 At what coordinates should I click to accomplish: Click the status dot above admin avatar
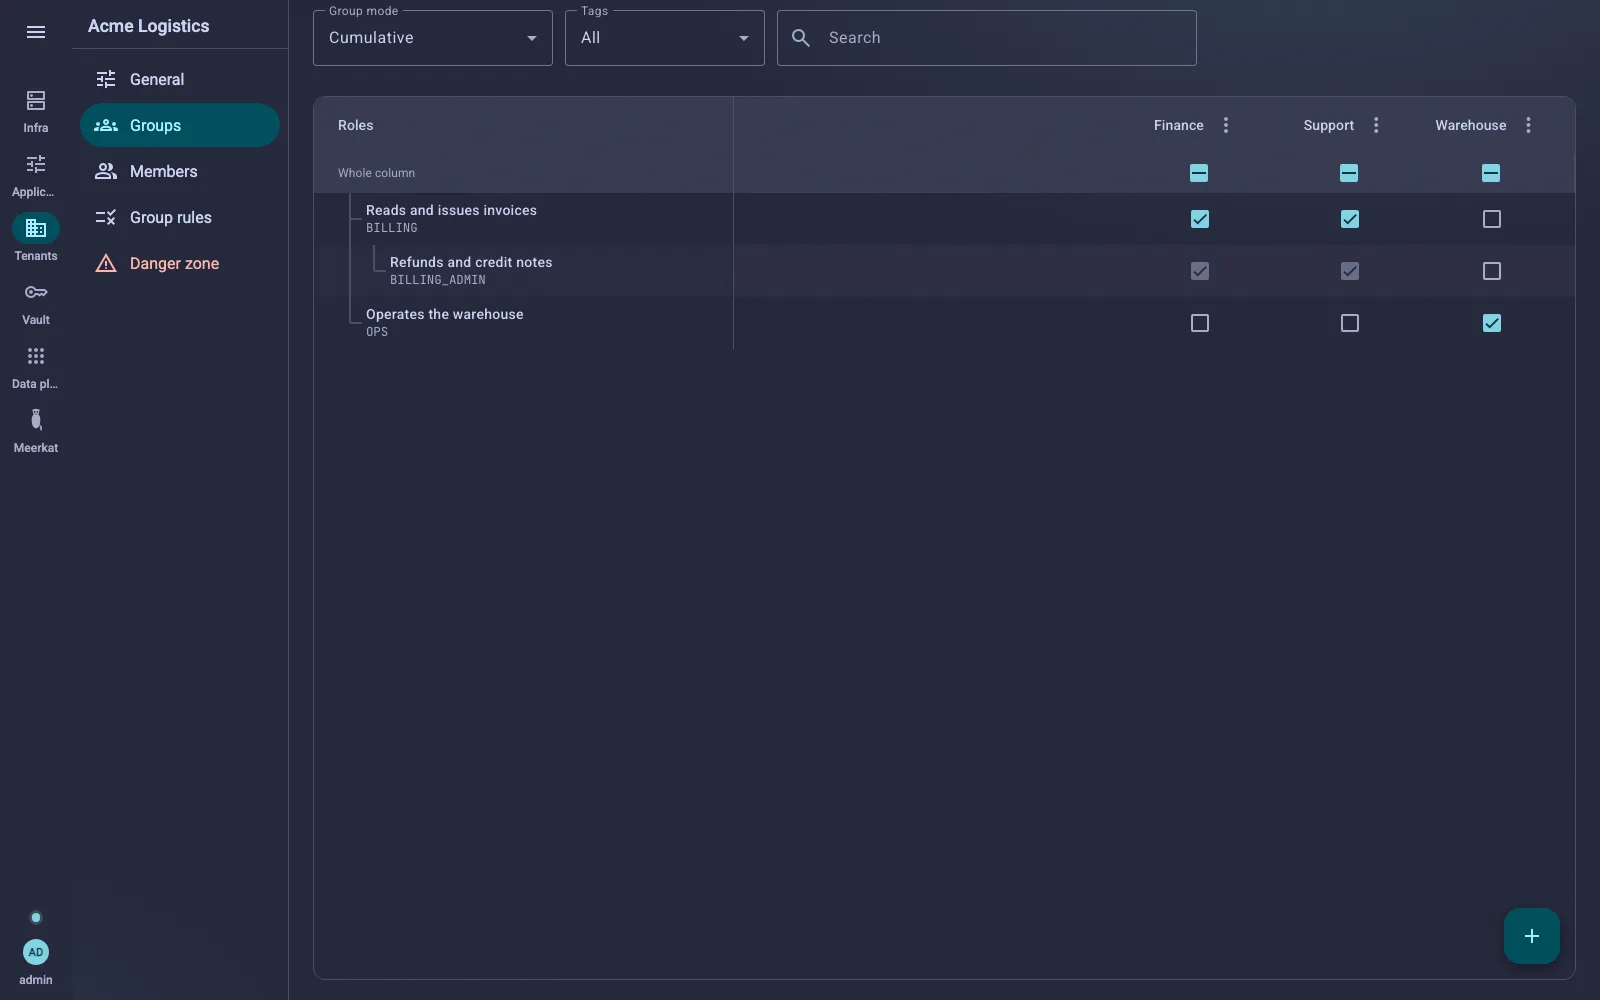pyautogui.click(x=36, y=918)
